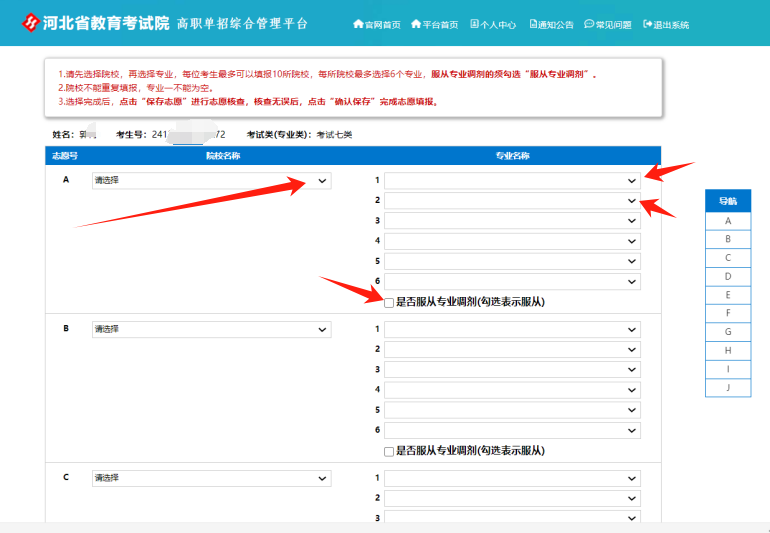Screen dimensions: 770x533
Task: Expand 专业 3 dropdown under 志愿 A
Action: 512,221
